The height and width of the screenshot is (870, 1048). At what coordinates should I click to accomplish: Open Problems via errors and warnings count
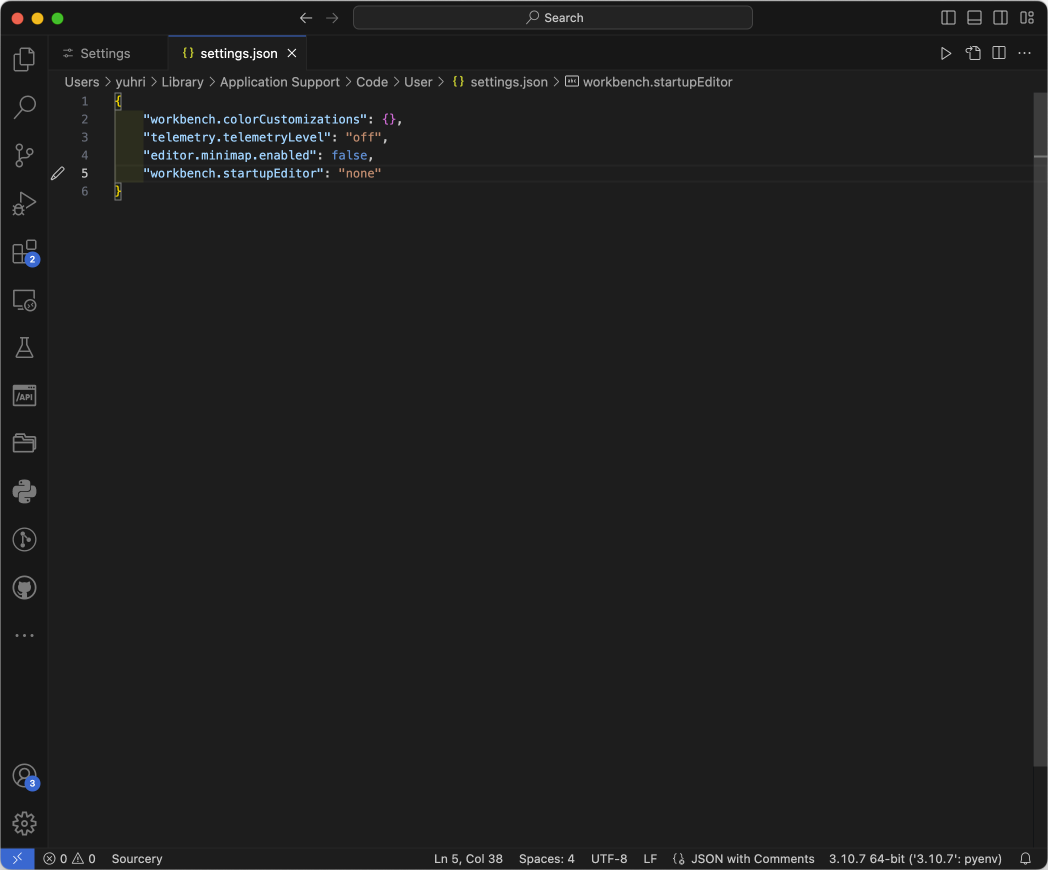[70, 859]
